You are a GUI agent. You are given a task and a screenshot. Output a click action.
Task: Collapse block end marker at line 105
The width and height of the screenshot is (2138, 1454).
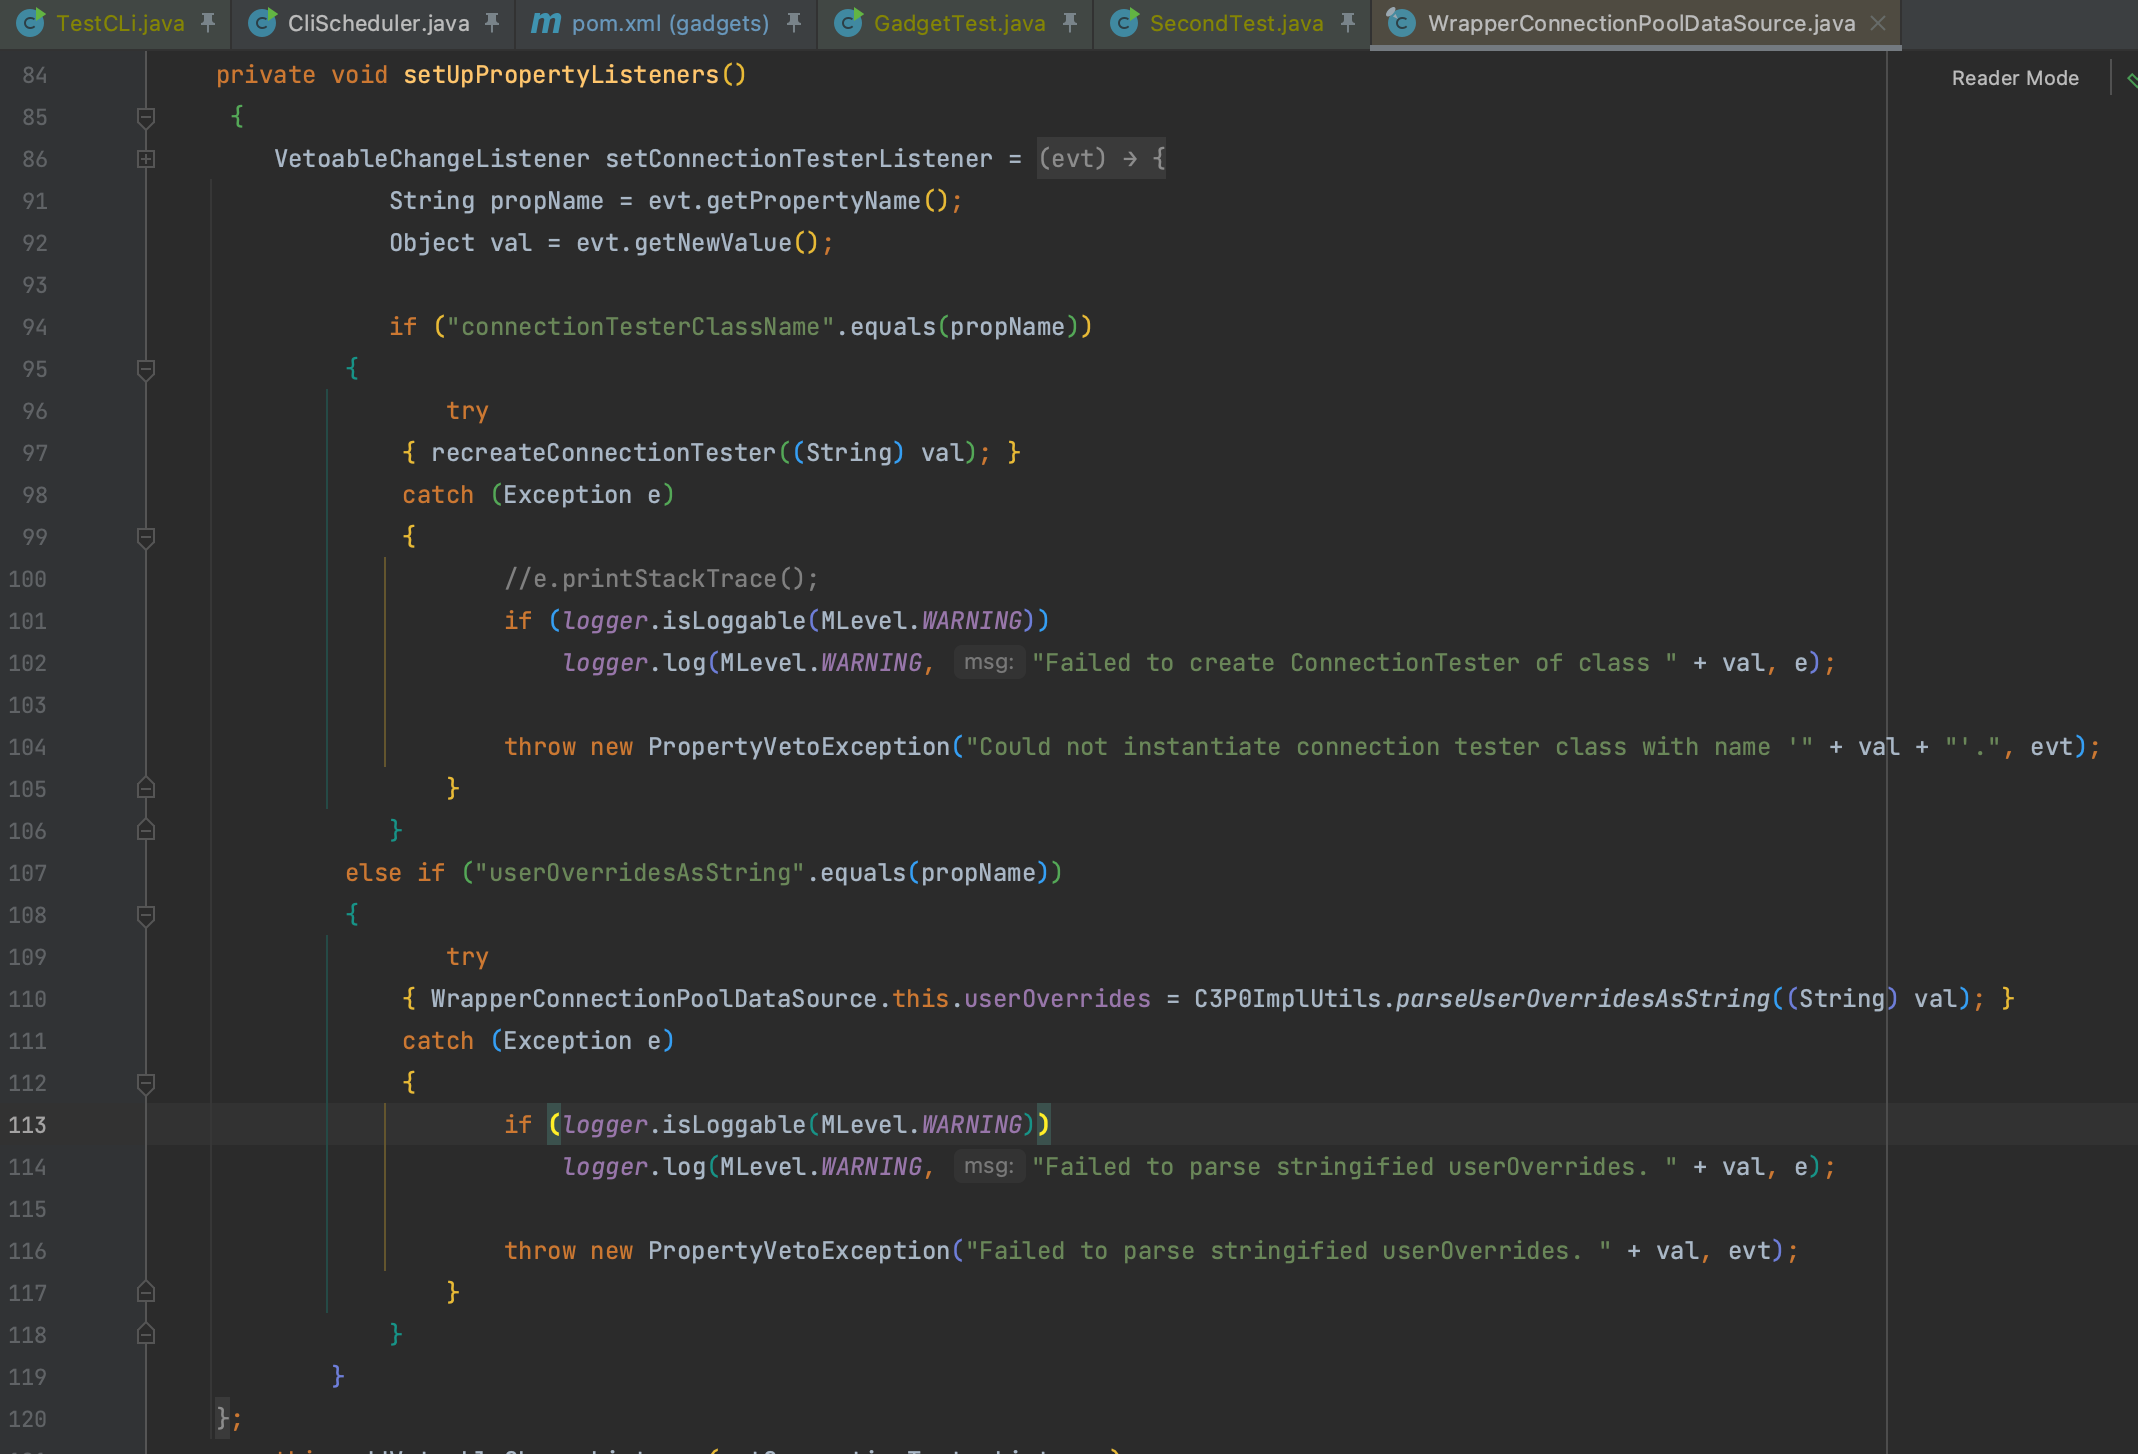(x=146, y=789)
